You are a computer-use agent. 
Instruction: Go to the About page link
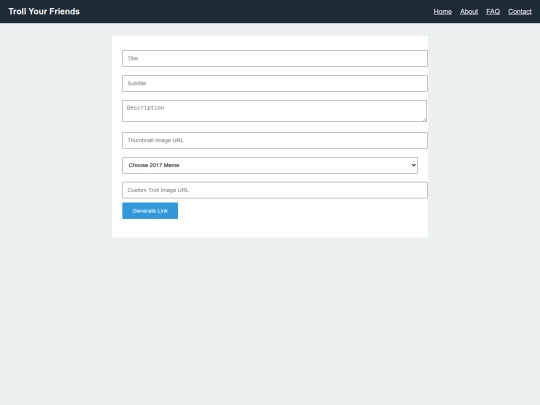(x=469, y=12)
